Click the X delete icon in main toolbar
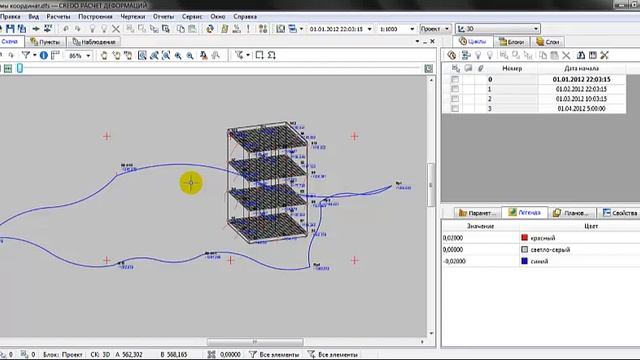640x360 pixels. coord(116,29)
